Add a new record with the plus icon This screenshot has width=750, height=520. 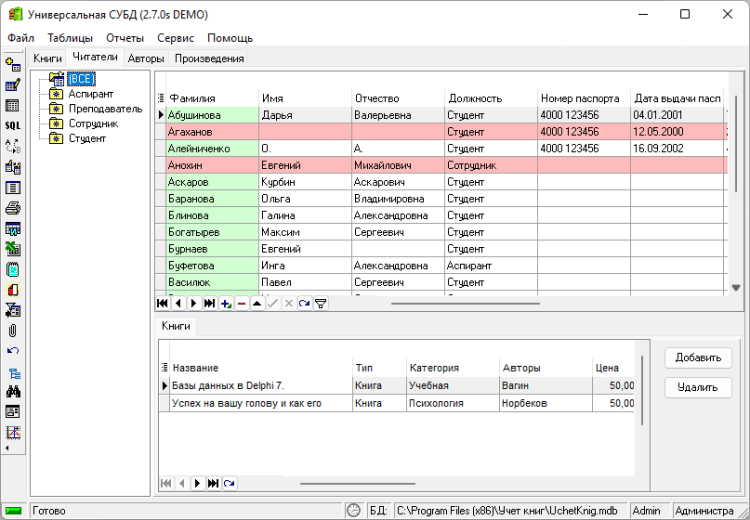pos(226,303)
